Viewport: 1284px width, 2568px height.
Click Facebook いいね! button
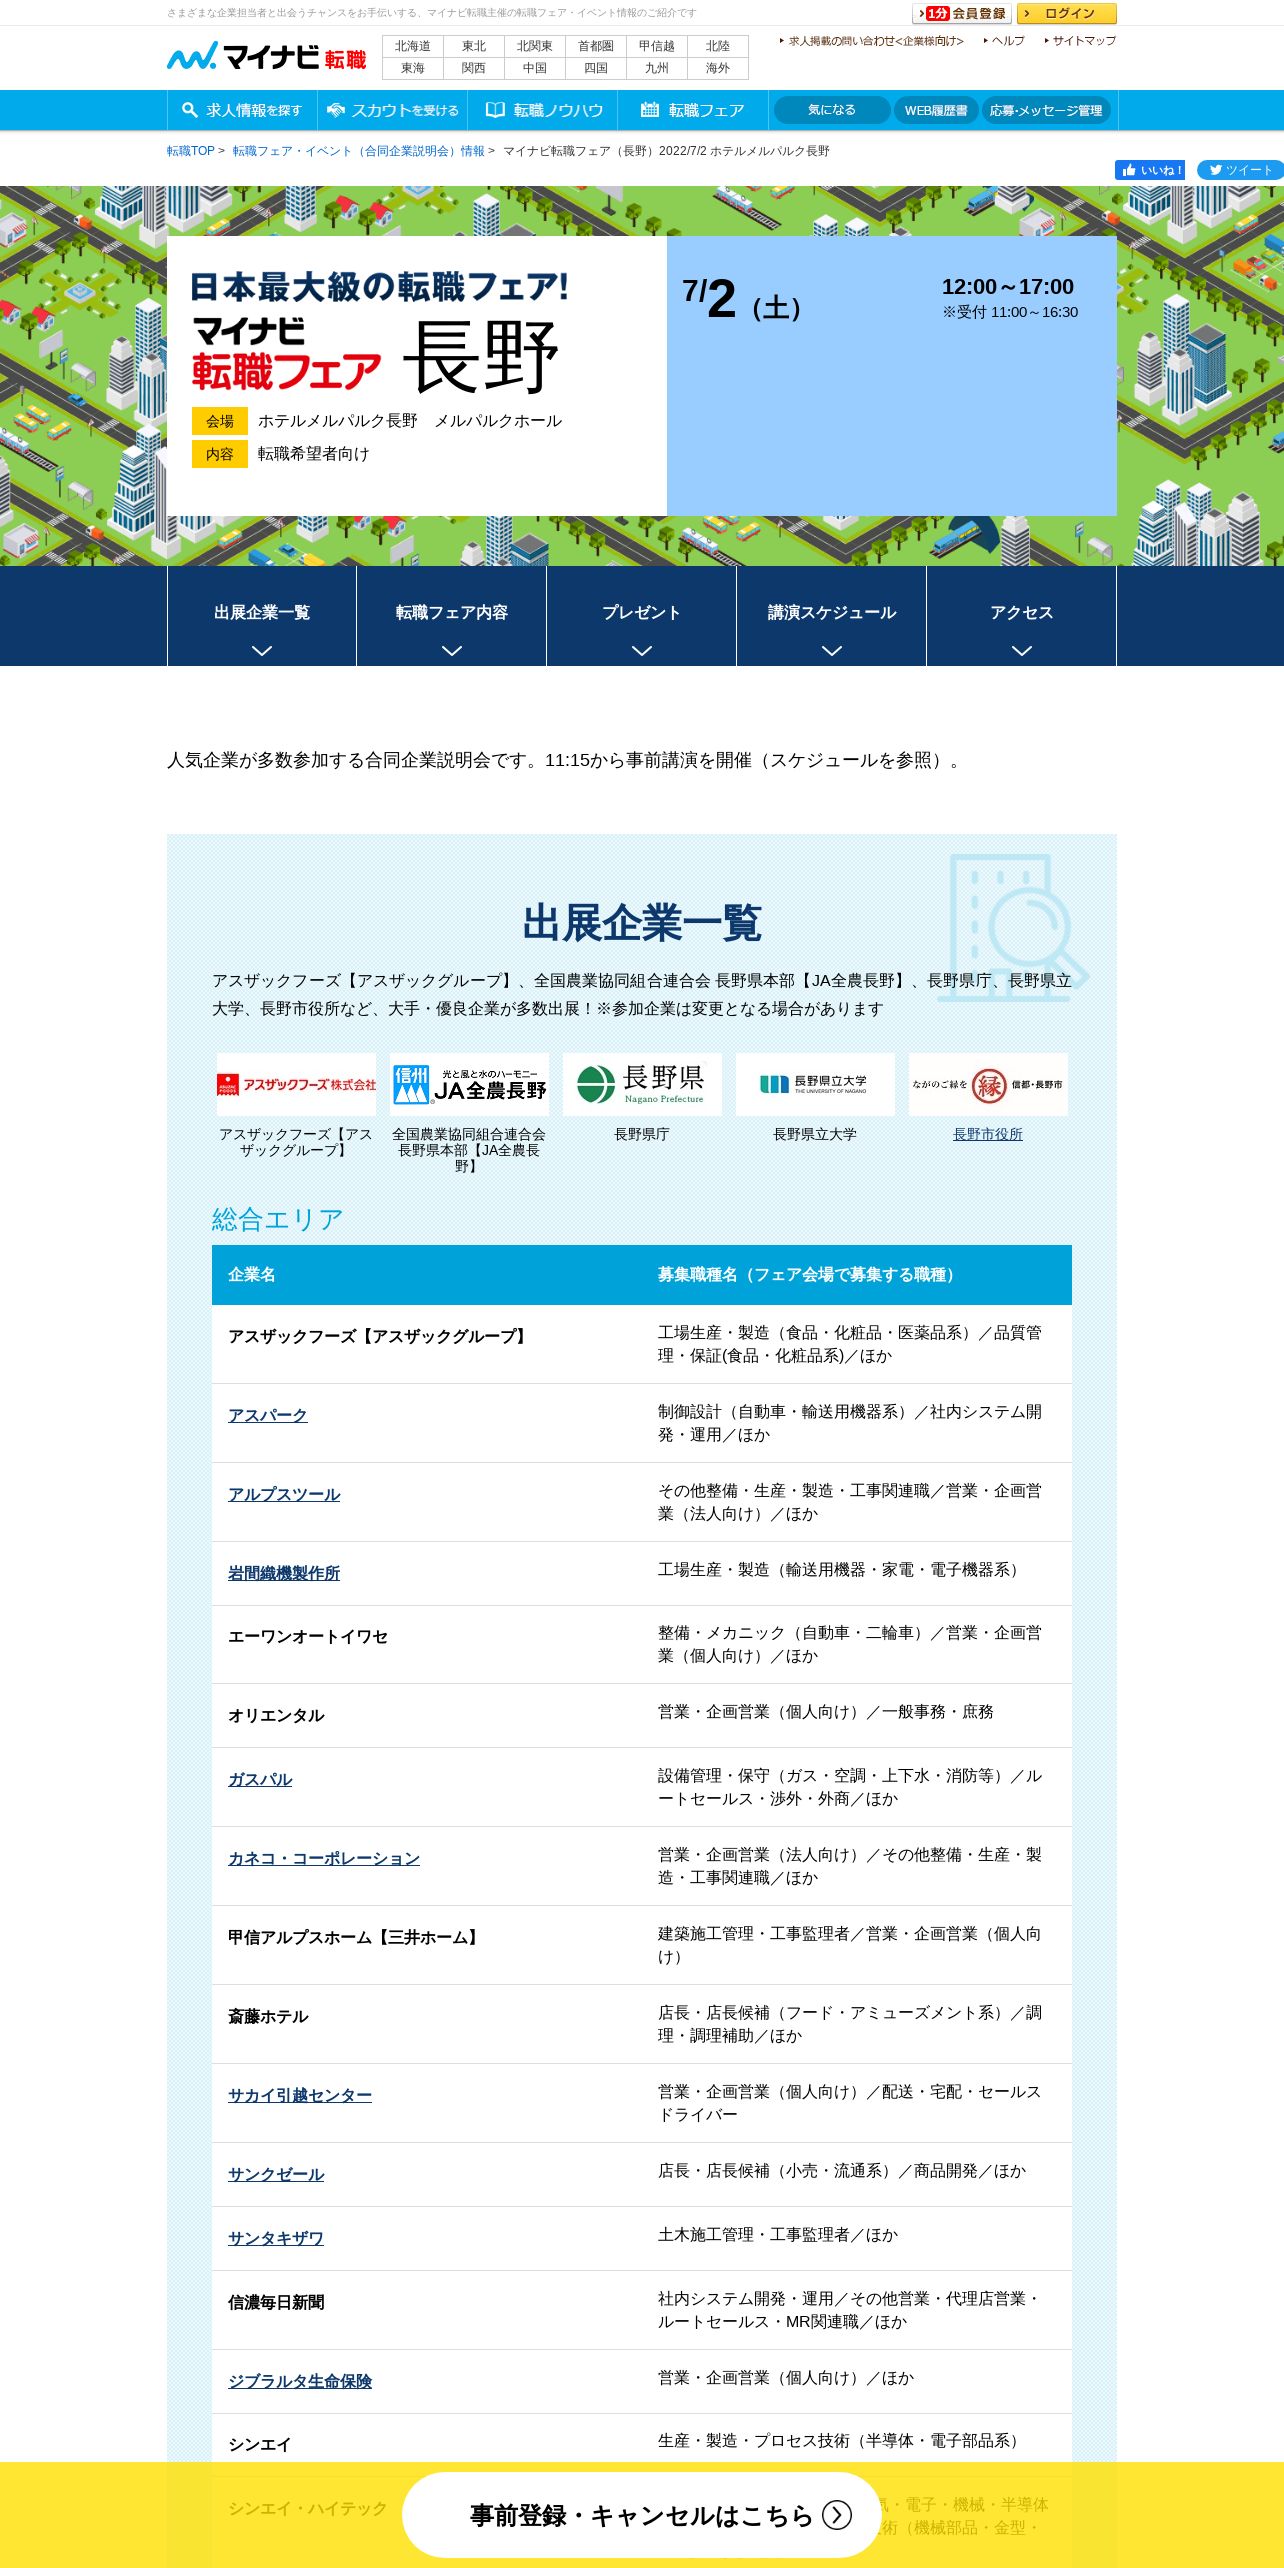[x=1150, y=170]
